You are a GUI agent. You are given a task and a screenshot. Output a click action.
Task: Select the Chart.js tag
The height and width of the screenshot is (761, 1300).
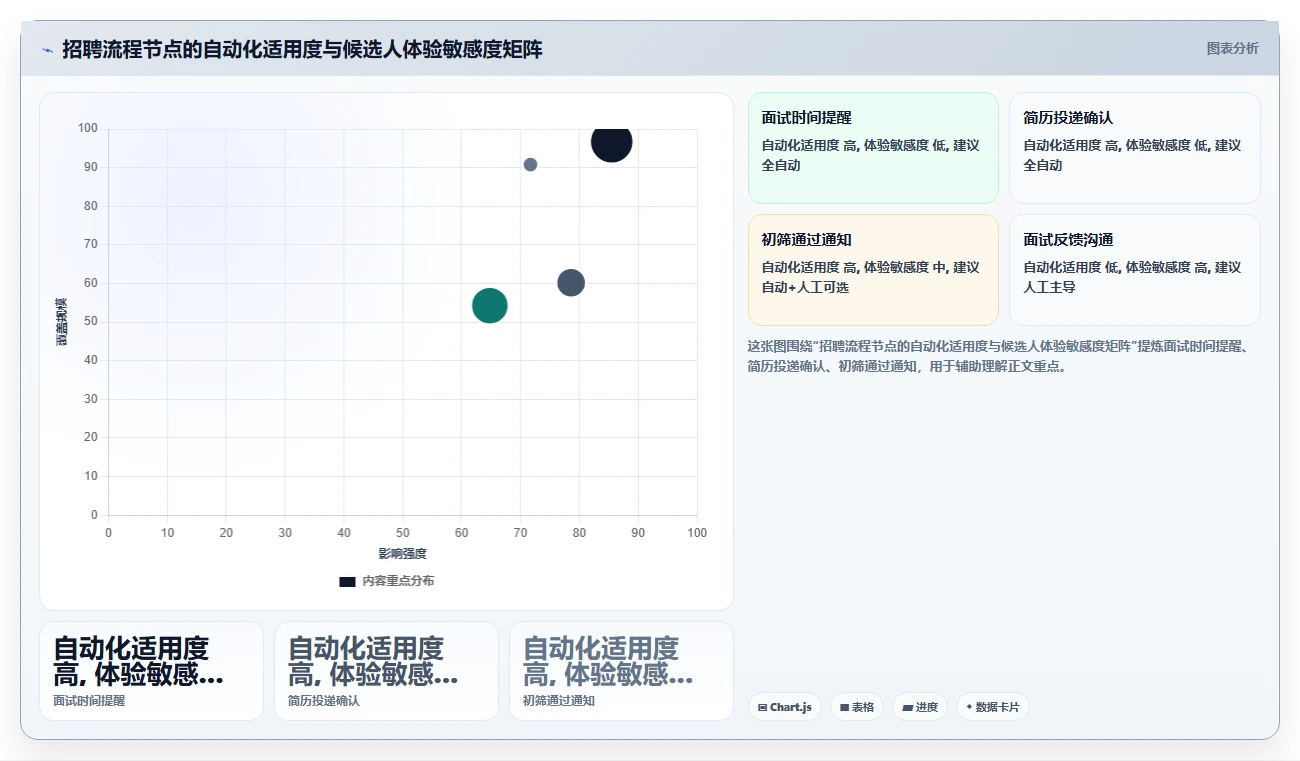(x=785, y=707)
